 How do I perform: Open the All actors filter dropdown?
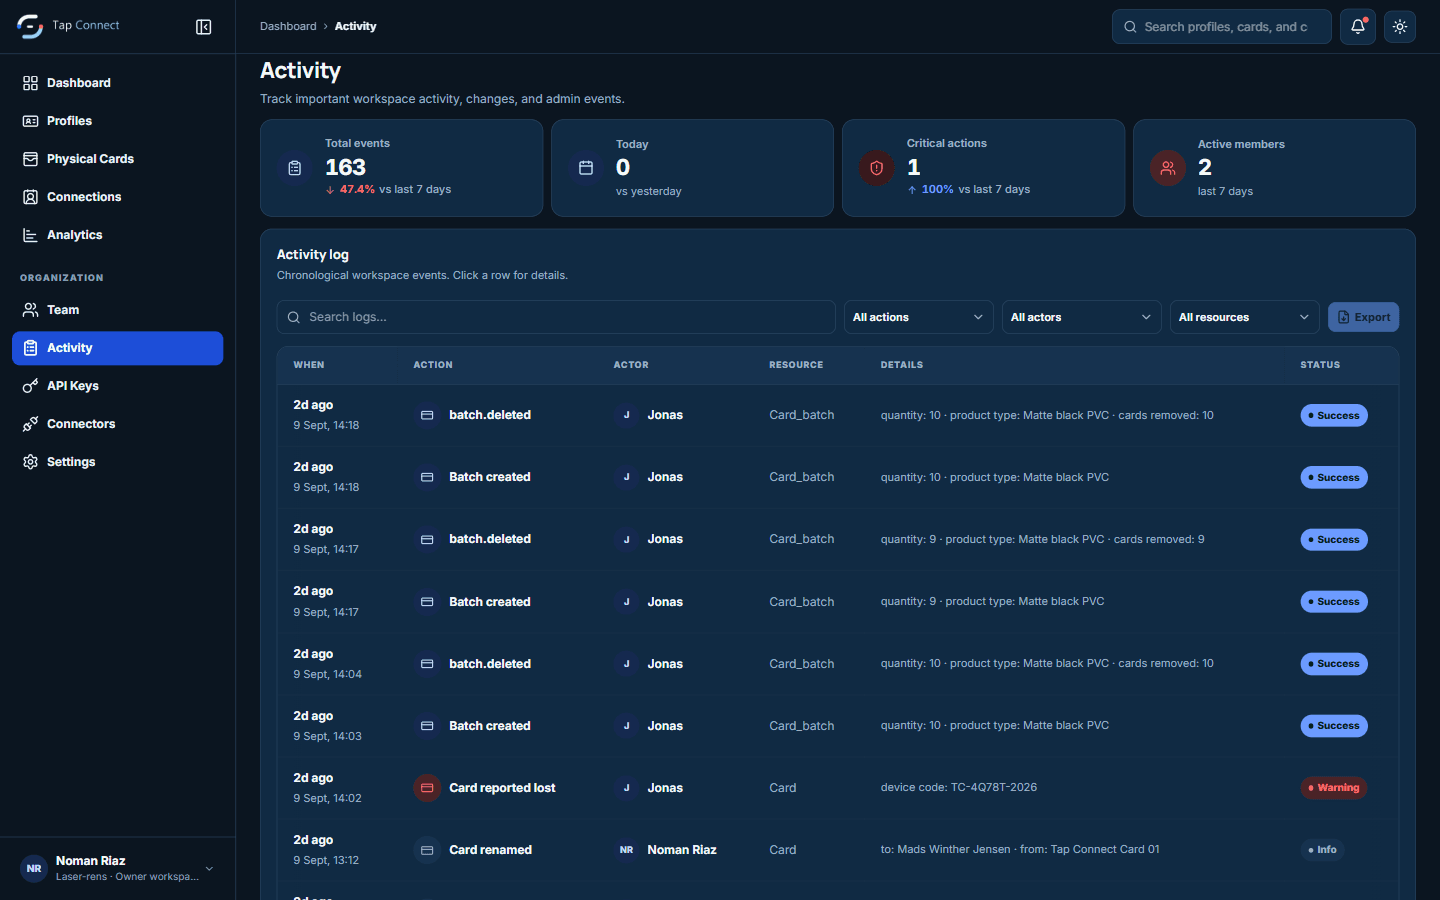[x=1082, y=317]
